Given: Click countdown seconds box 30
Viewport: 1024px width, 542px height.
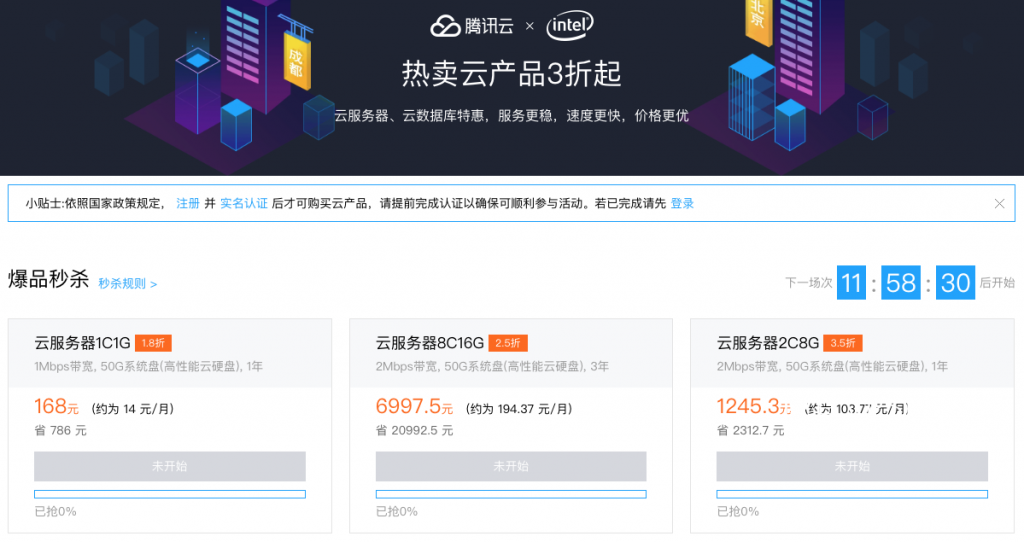Looking at the screenshot, I should coord(955,283).
